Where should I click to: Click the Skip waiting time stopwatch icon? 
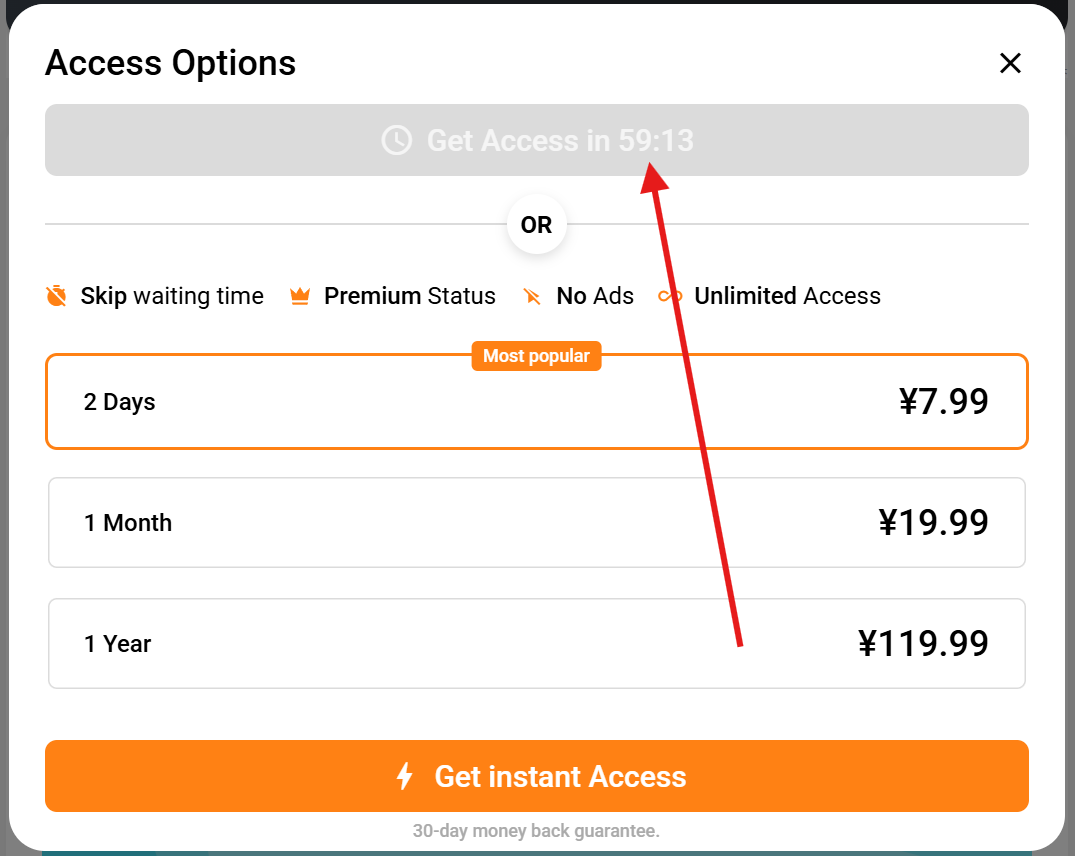57,296
